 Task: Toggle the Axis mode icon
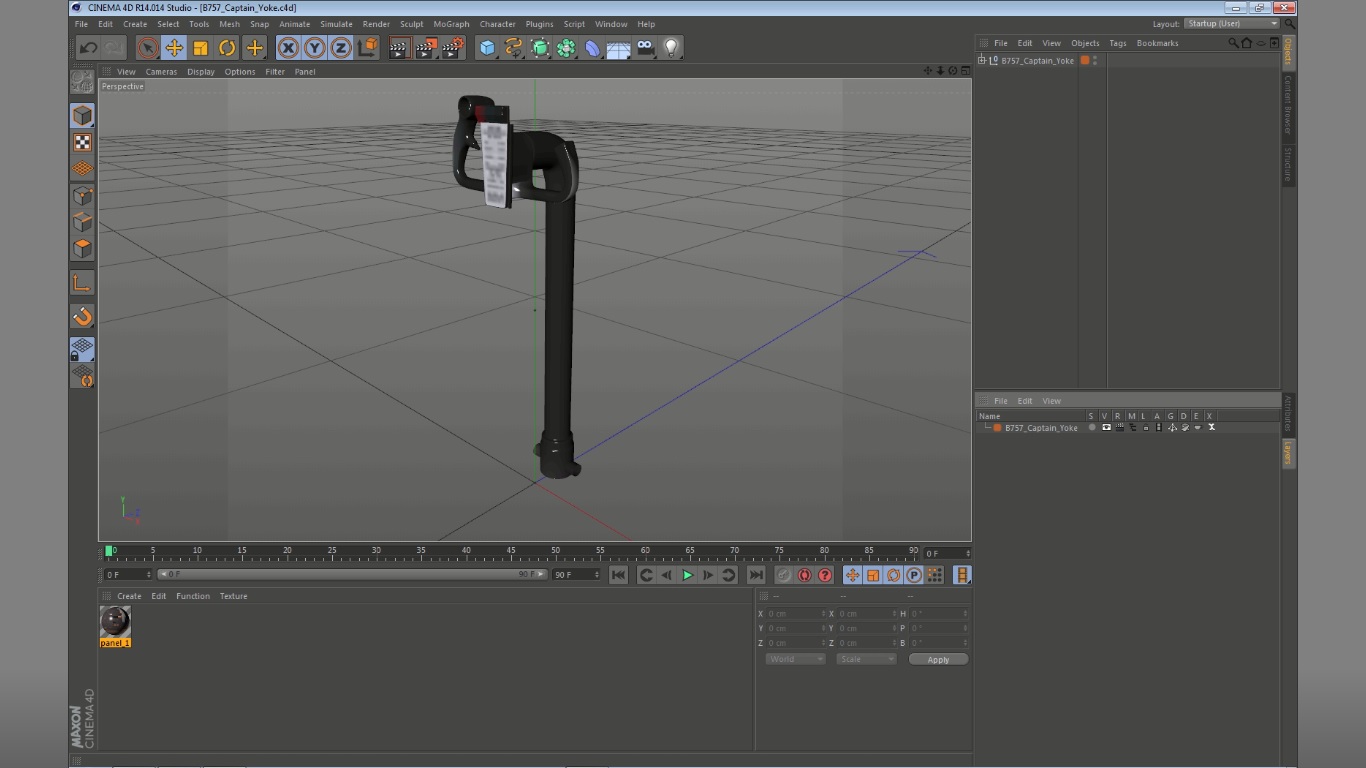(x=82, y=283)
